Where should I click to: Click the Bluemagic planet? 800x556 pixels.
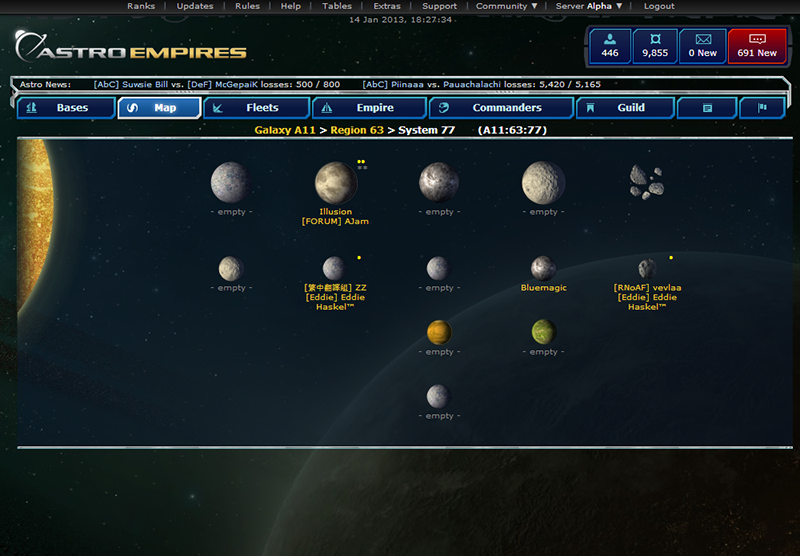543,268
